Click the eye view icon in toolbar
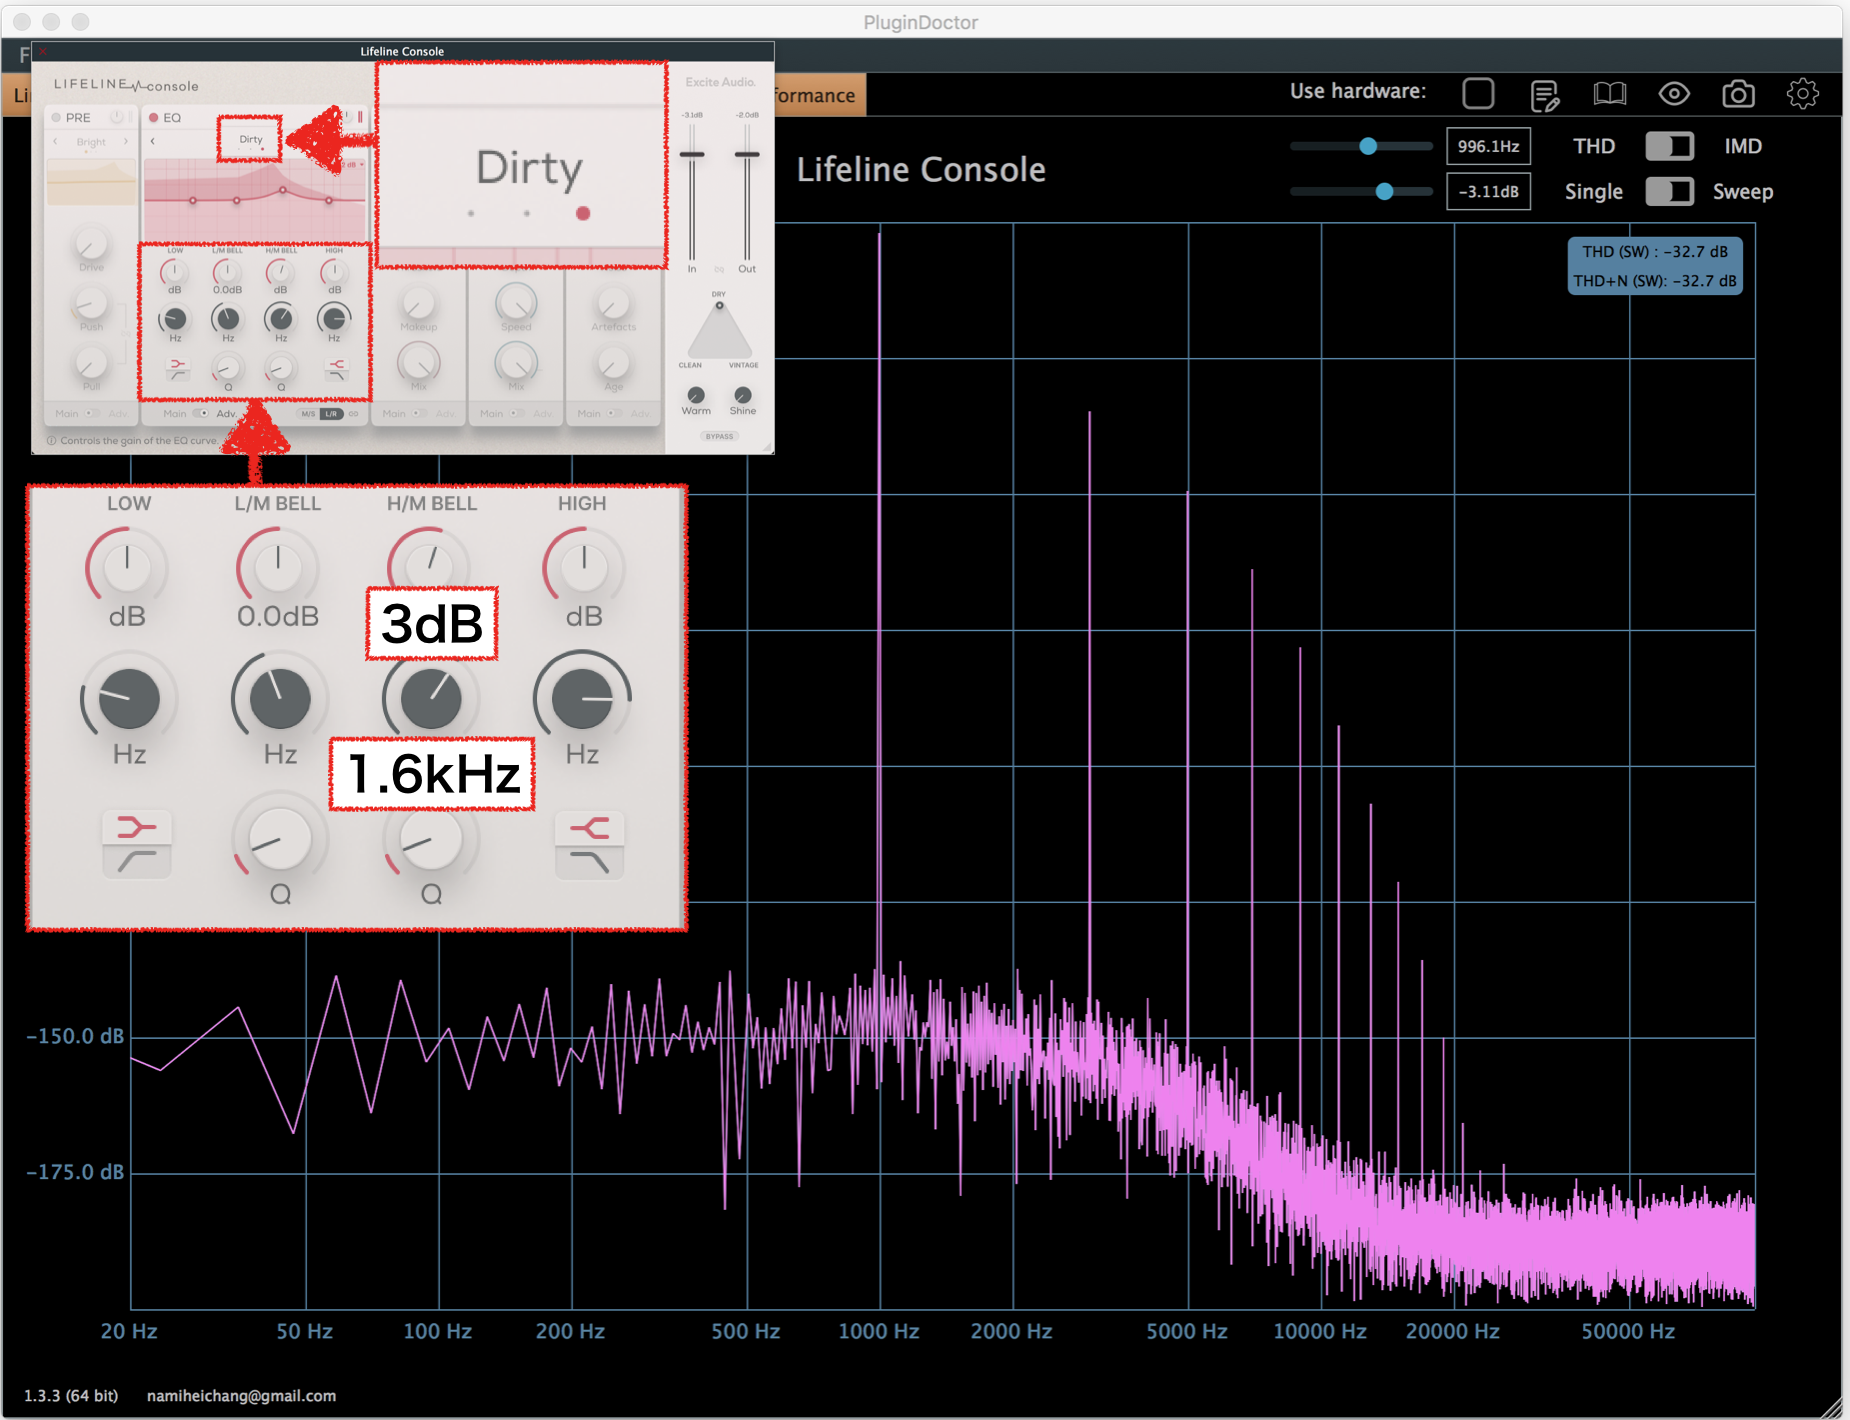 (1674, 94)
